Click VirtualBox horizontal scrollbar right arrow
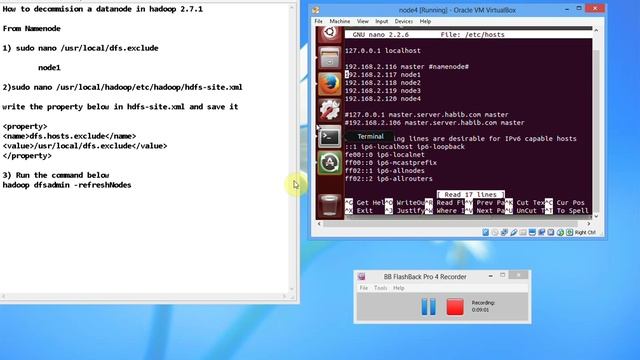The width and height of the screenshot is (640, 360). [x=589, y=224]
